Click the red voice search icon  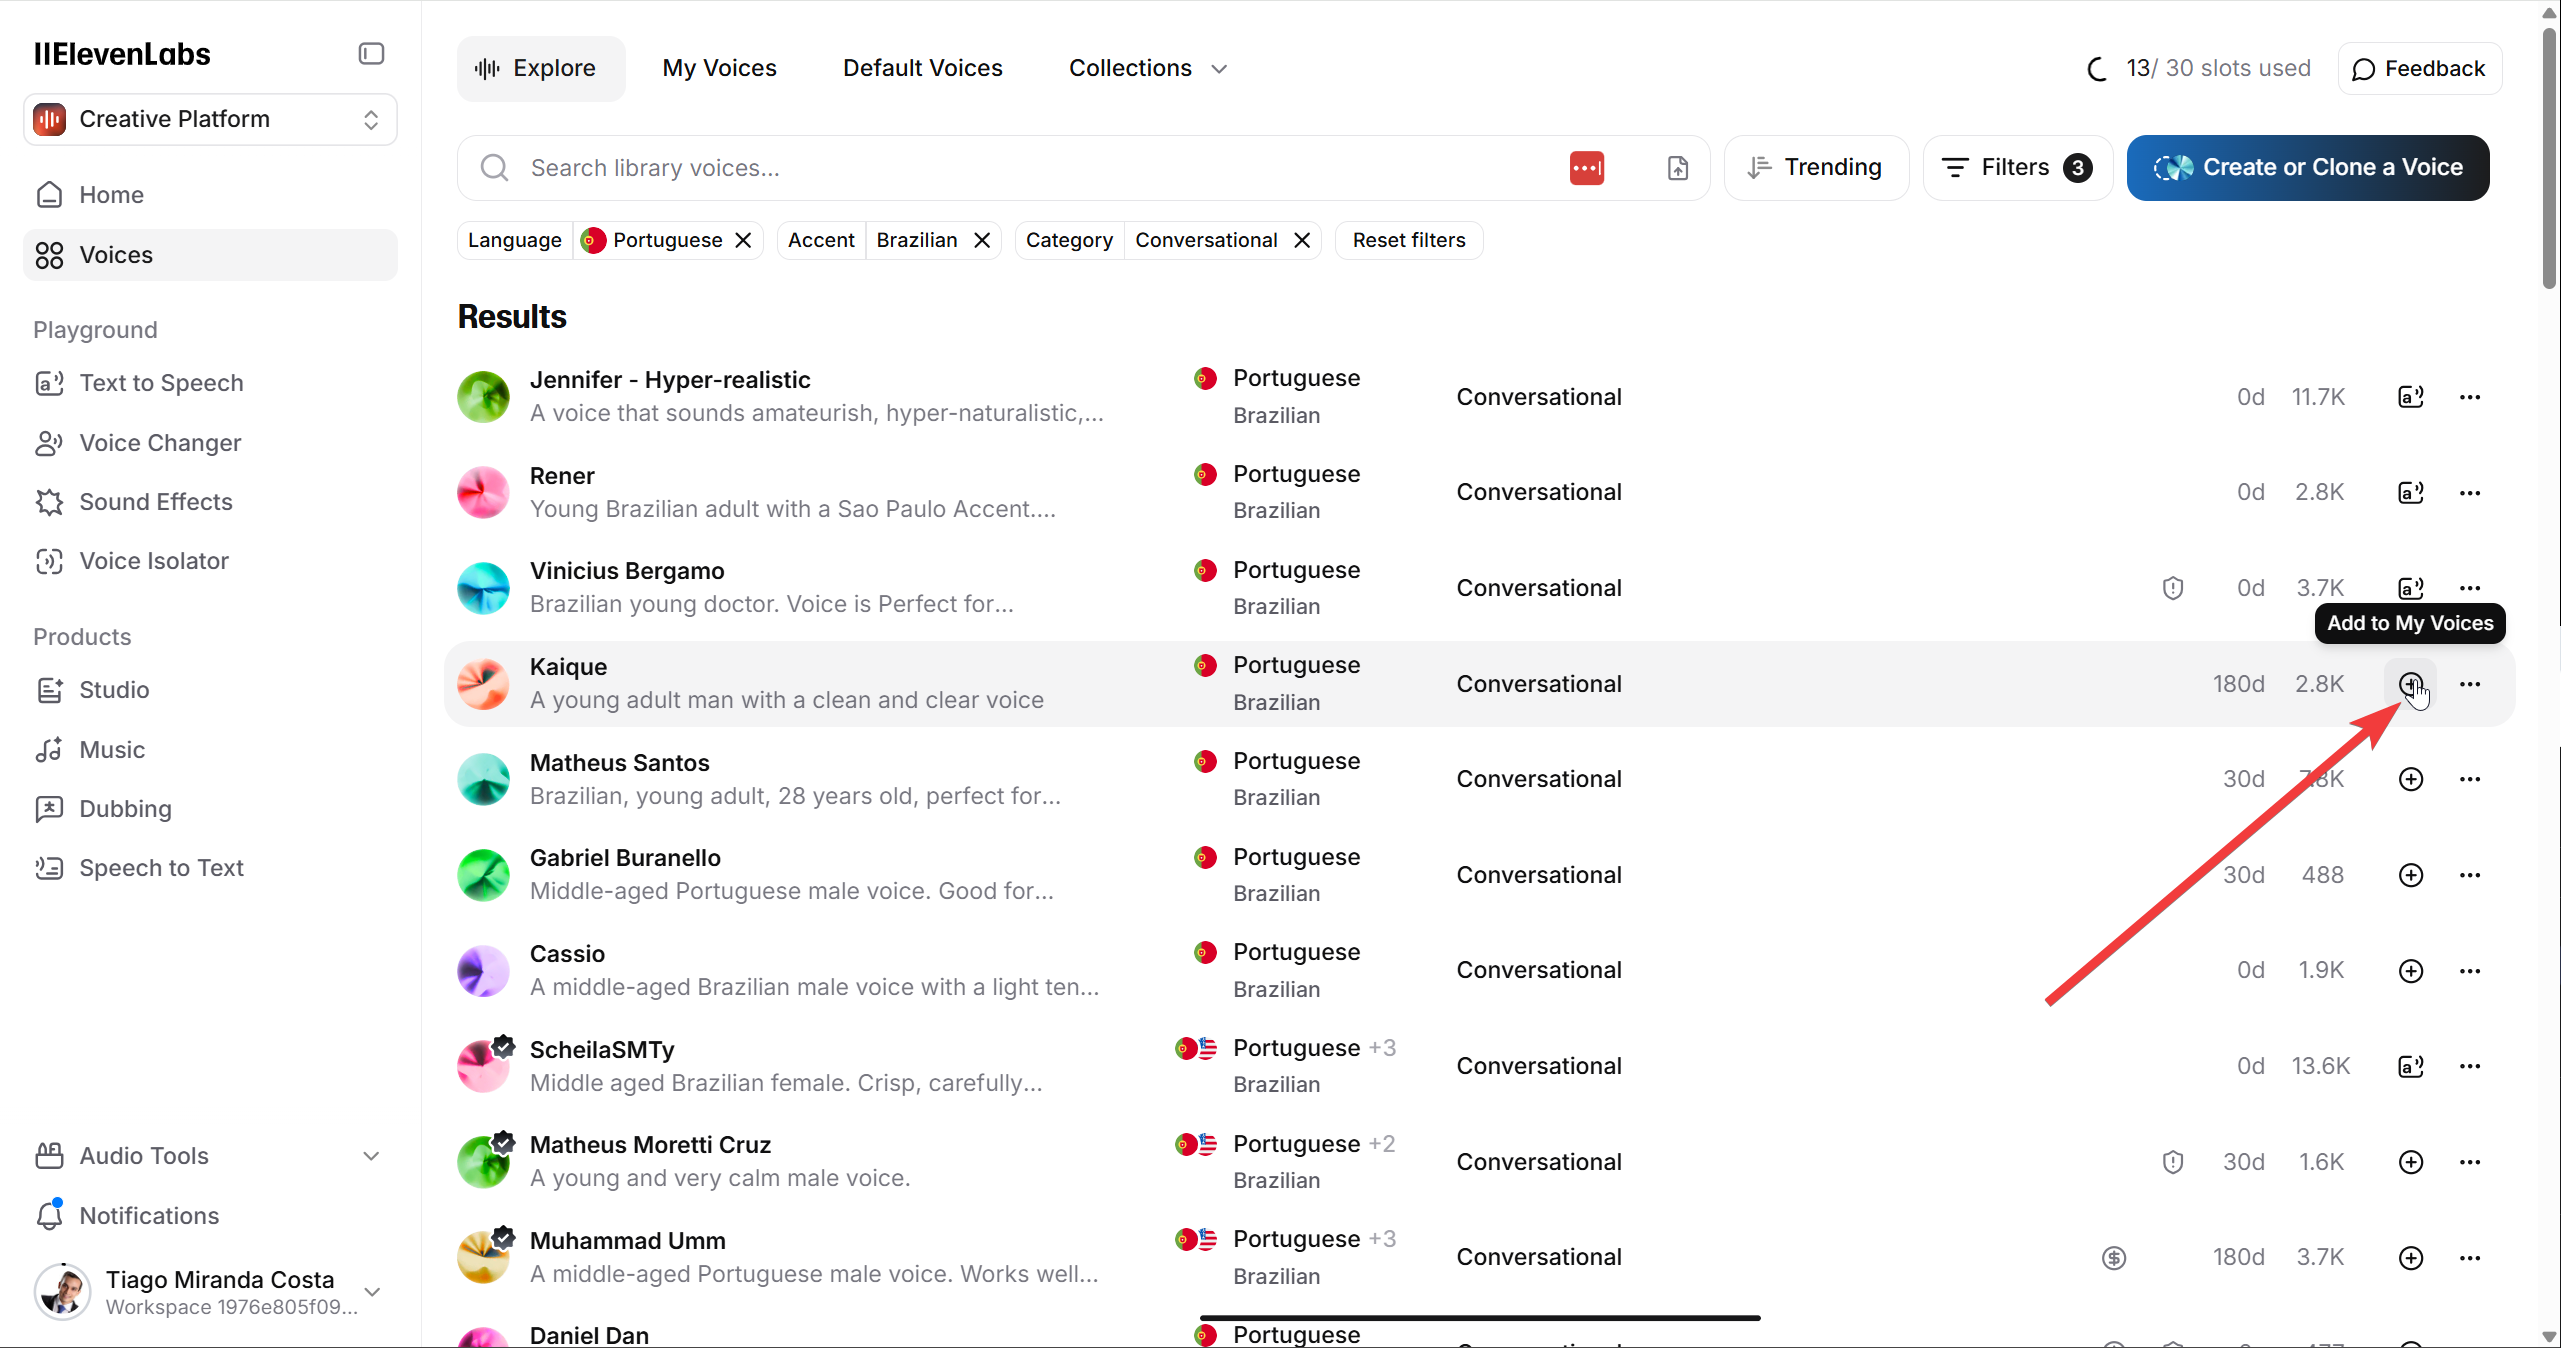click(x=1586, y=168)
